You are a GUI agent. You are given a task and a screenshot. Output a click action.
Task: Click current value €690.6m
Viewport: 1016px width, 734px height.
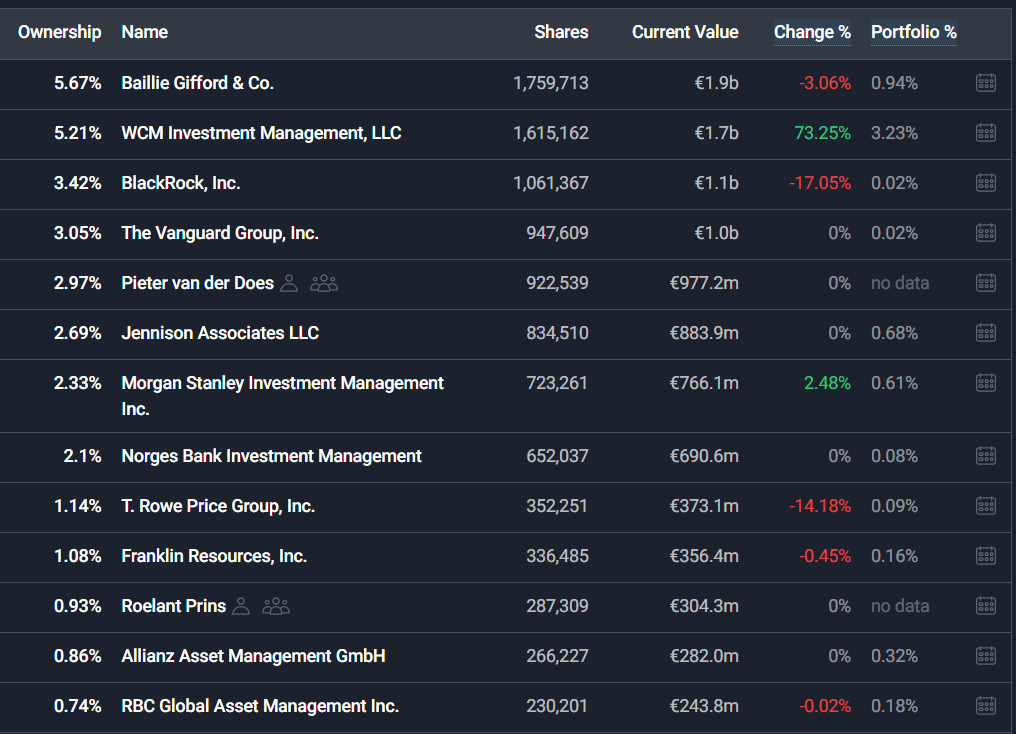coord(704,456)
